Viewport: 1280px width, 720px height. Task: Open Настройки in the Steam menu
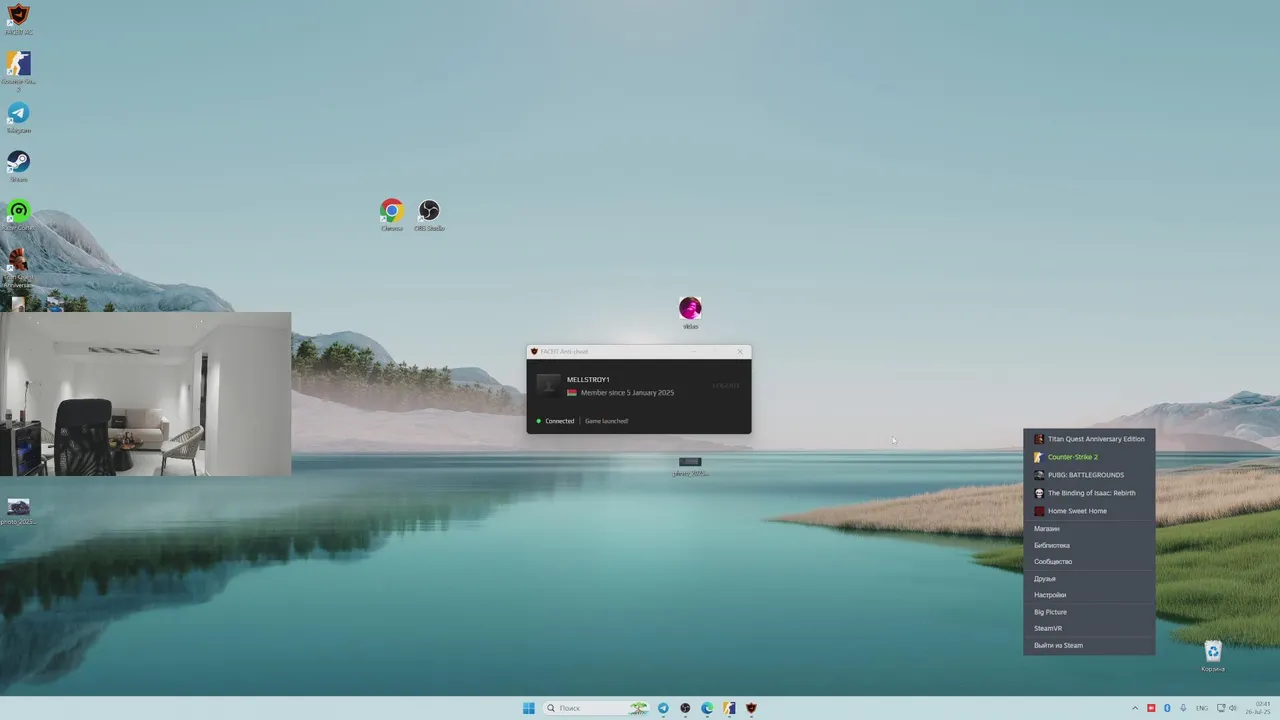(1089, 595)
